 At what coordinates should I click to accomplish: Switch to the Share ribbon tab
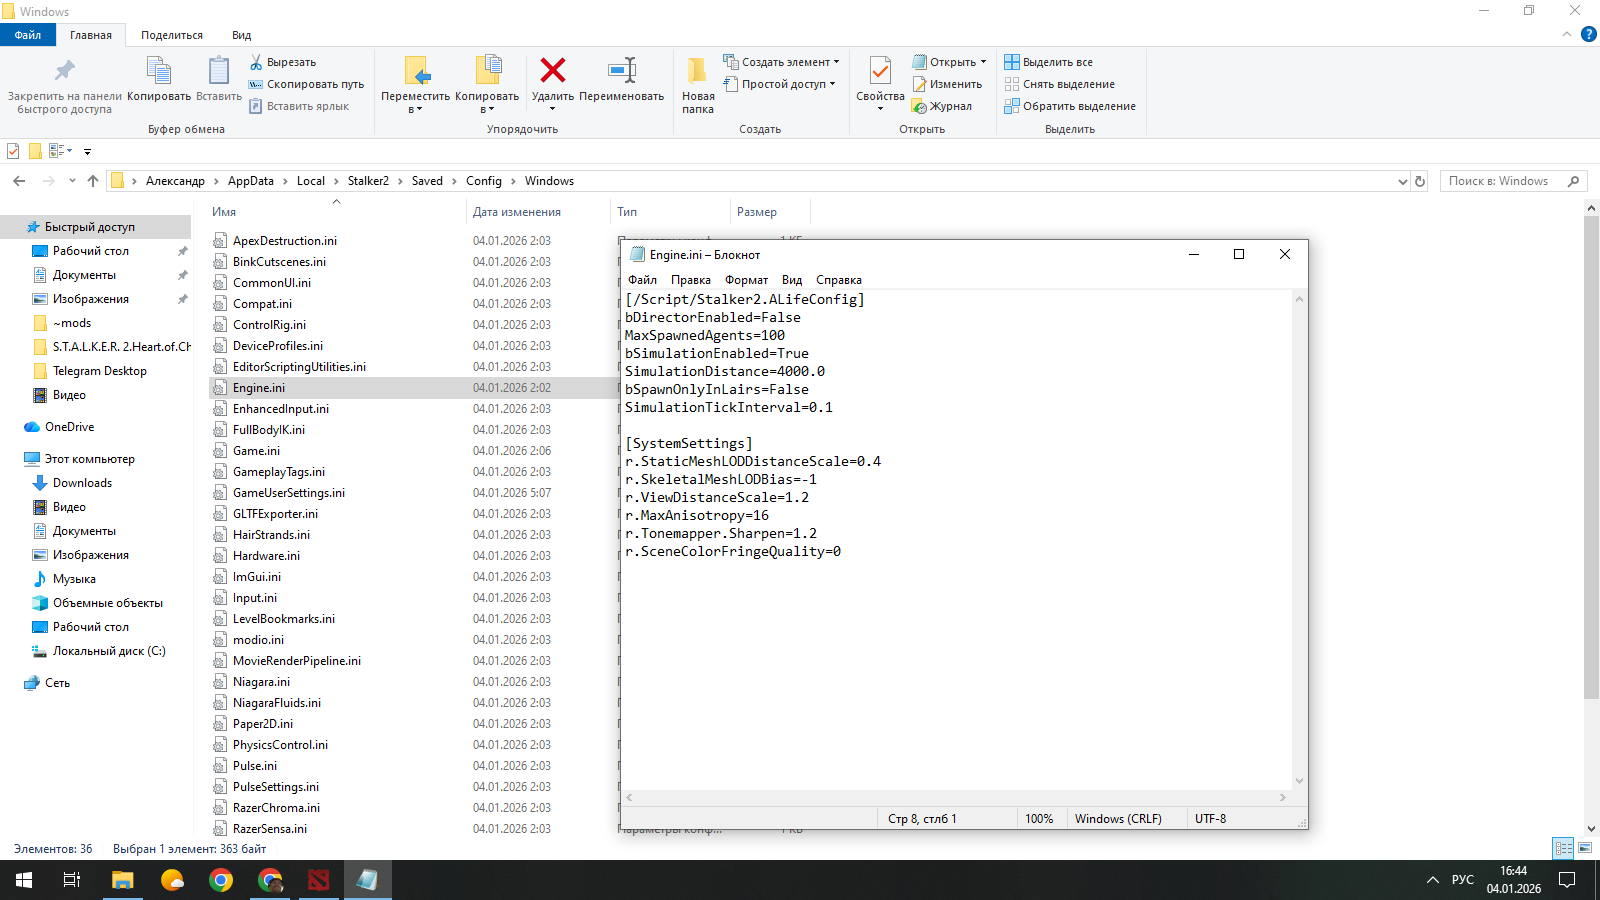tap(172, 35)
